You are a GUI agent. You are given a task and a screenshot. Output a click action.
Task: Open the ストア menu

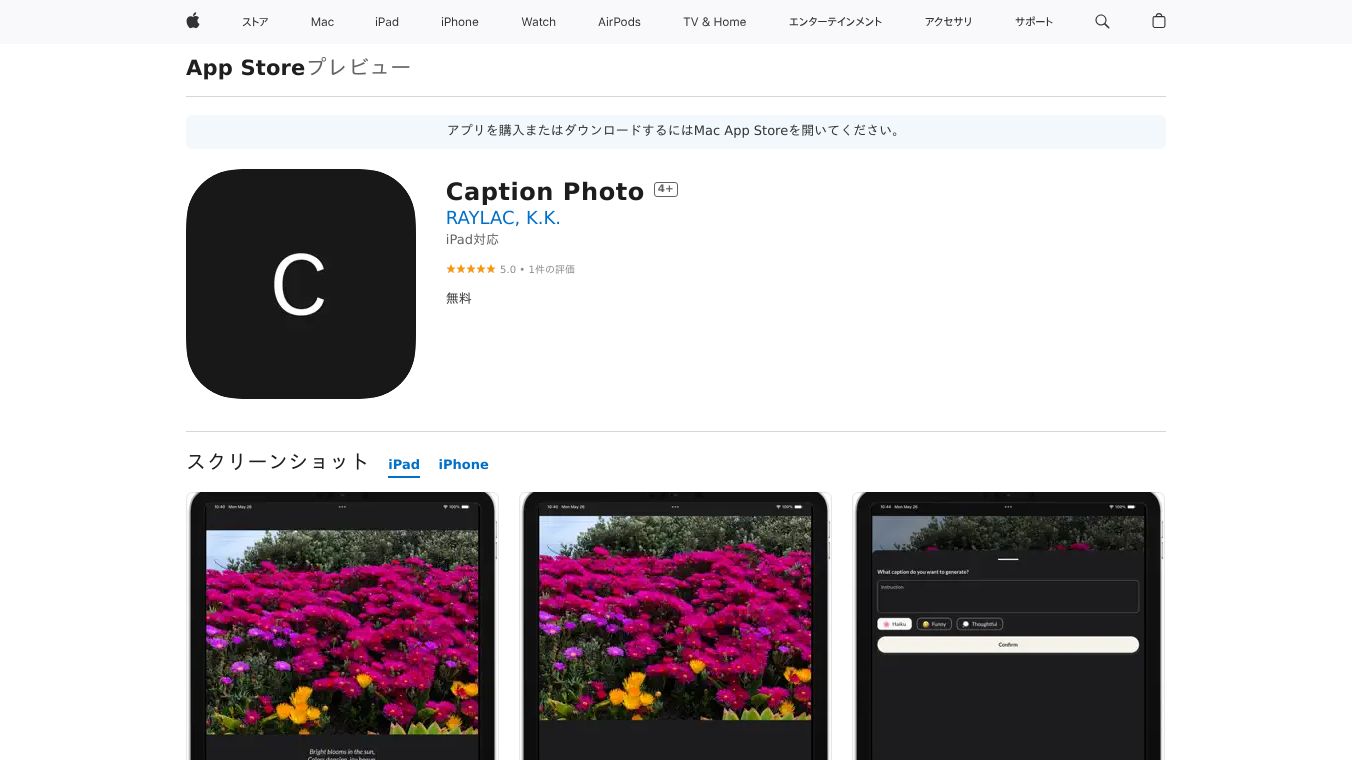(255, 22)
